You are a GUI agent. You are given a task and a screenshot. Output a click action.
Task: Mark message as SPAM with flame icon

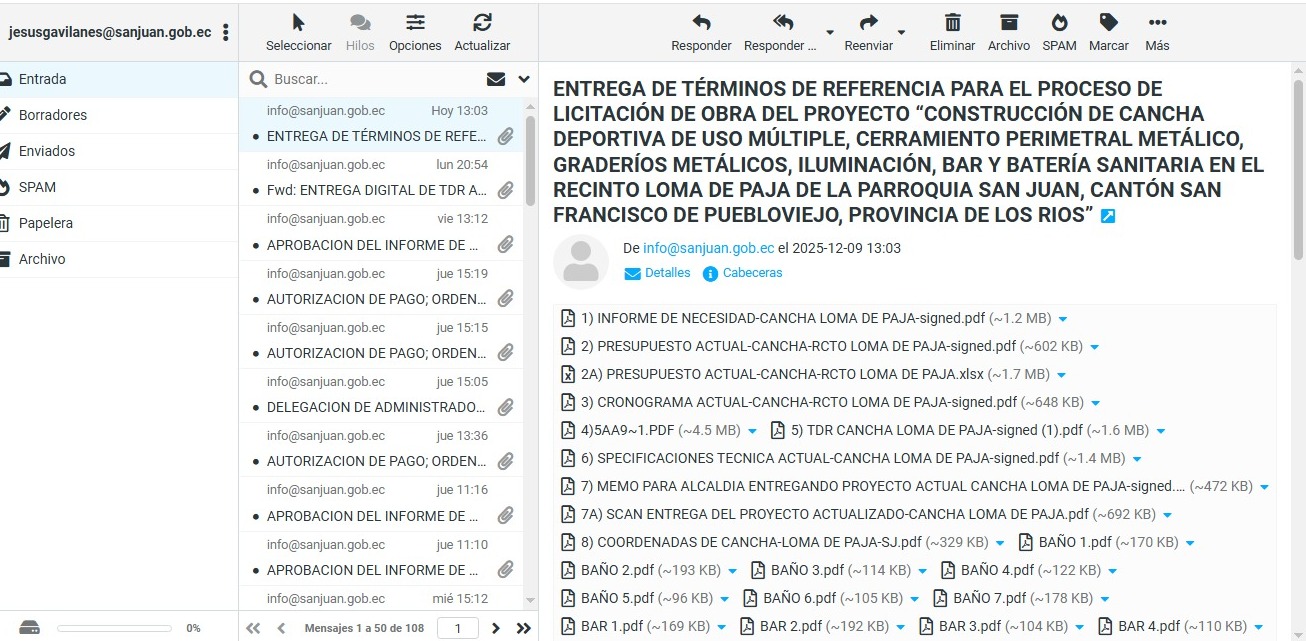click(x=1059, y=23)
